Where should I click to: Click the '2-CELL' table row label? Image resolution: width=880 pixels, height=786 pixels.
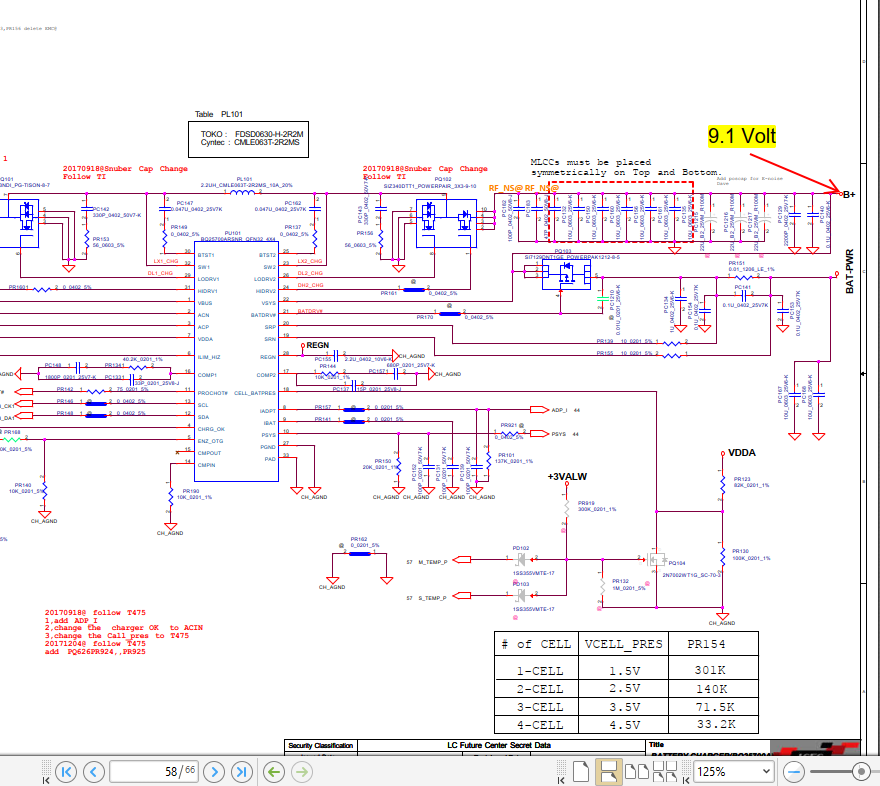pos(540,689)
